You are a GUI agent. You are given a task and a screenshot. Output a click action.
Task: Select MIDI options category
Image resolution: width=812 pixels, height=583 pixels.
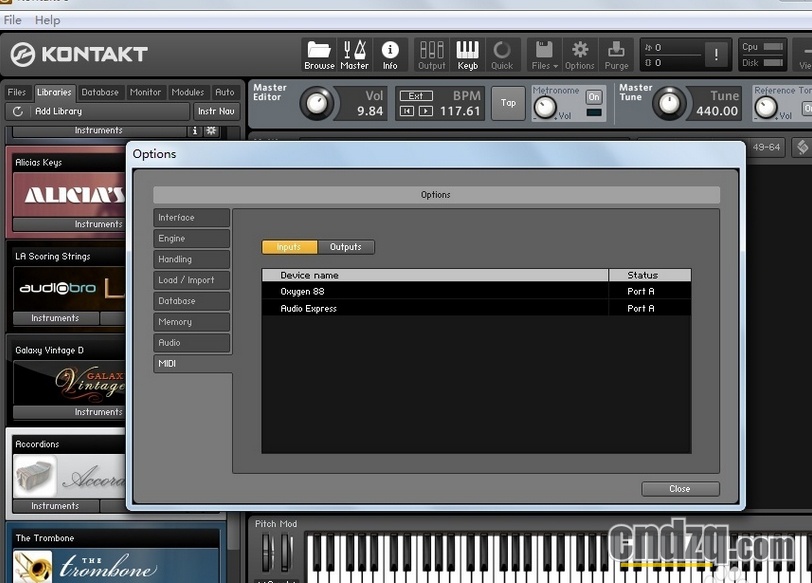pos(192,363)
